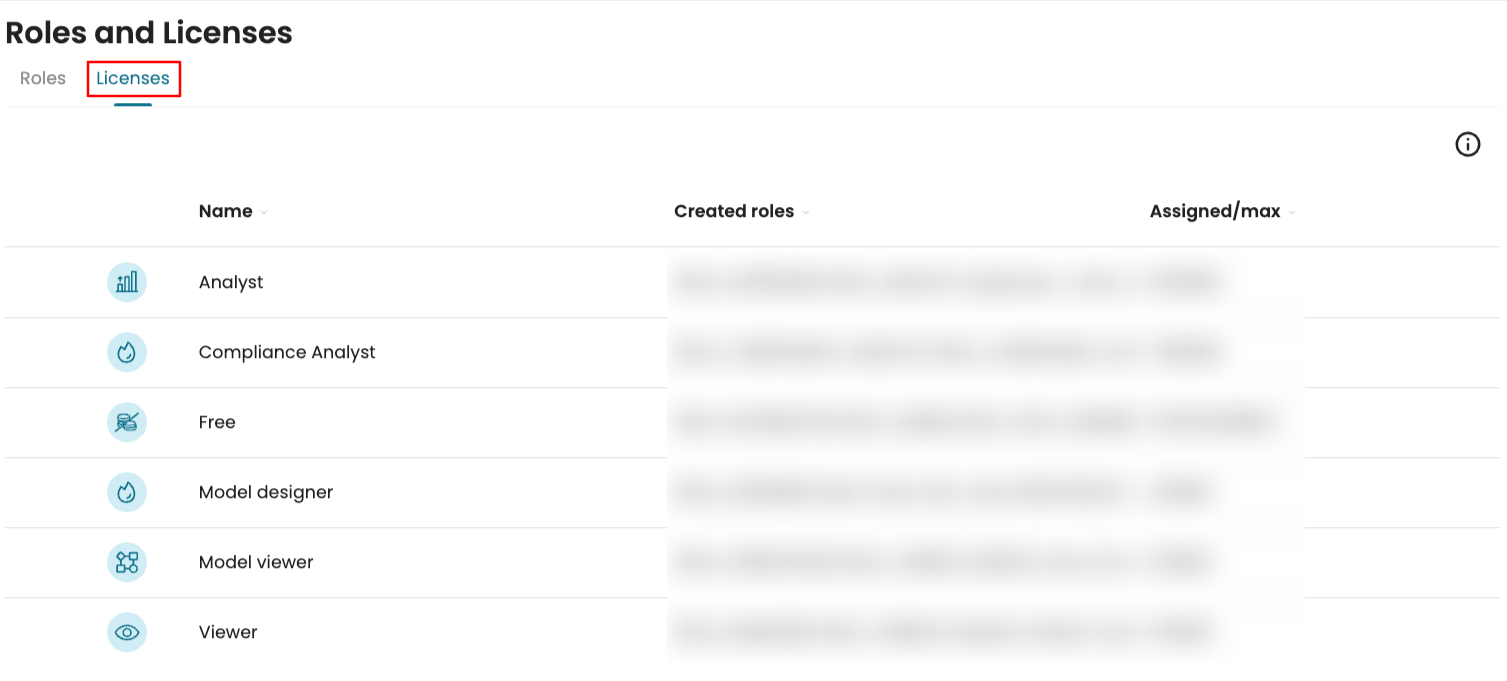1507x681 pixels.
Task: Open the info icon at top right
Action: (1467, 145)
